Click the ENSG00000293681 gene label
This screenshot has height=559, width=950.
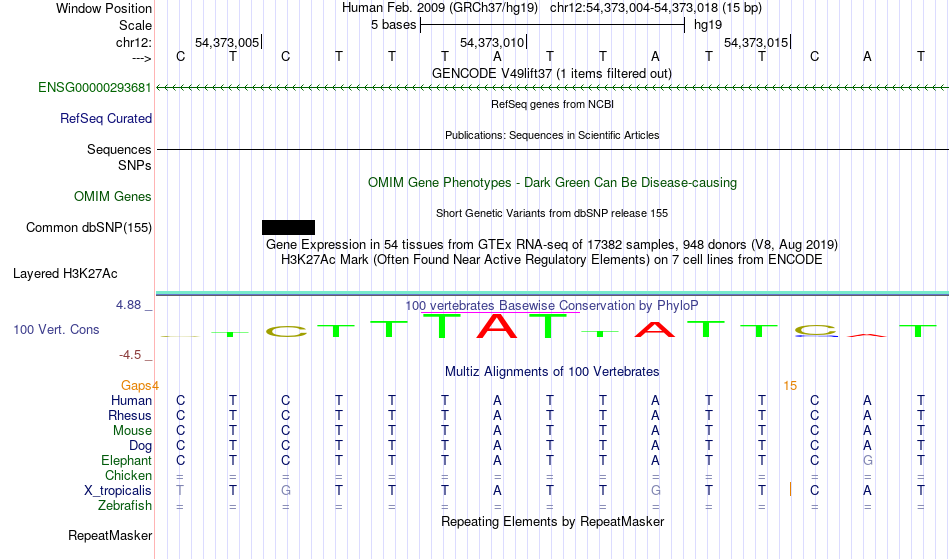coord(95,88)
